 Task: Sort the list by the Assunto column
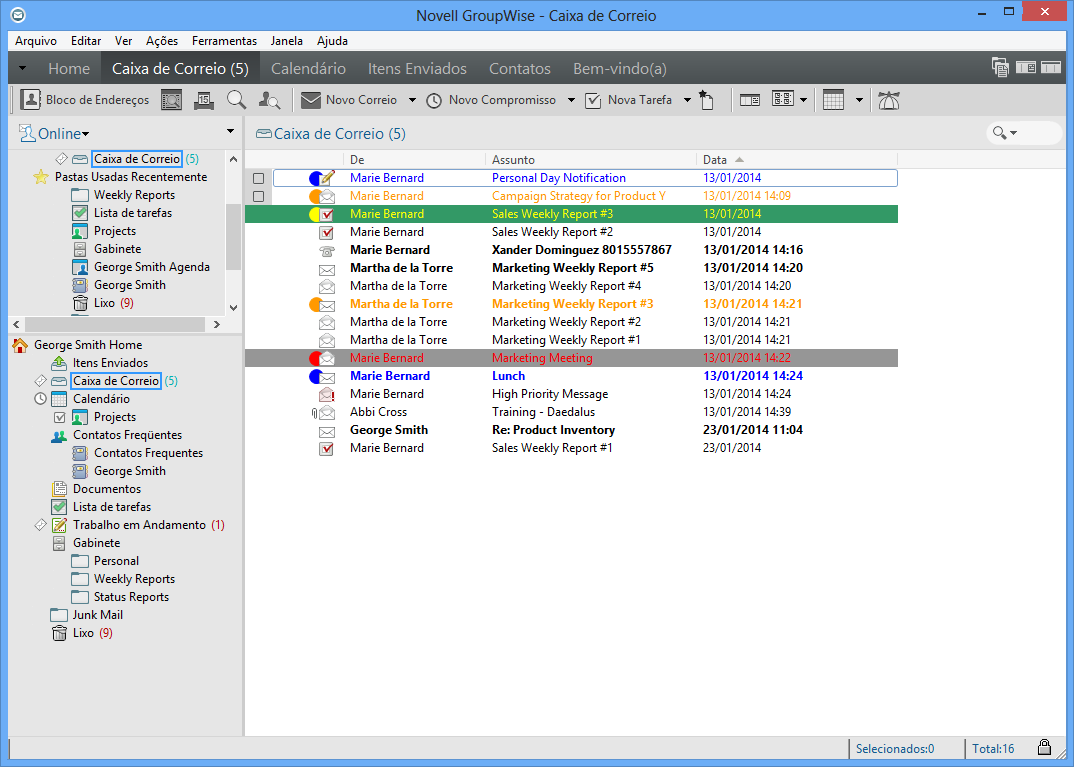[x=590, y=160]
